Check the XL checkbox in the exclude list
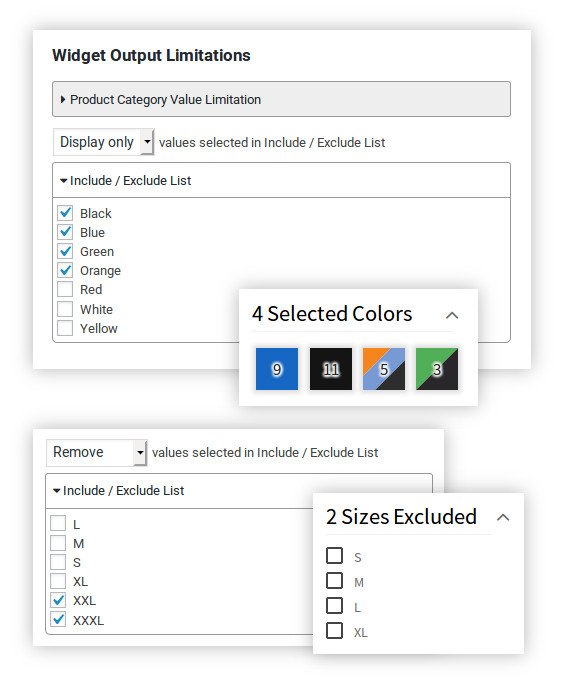Screen dimensions: 565x683 58,581
